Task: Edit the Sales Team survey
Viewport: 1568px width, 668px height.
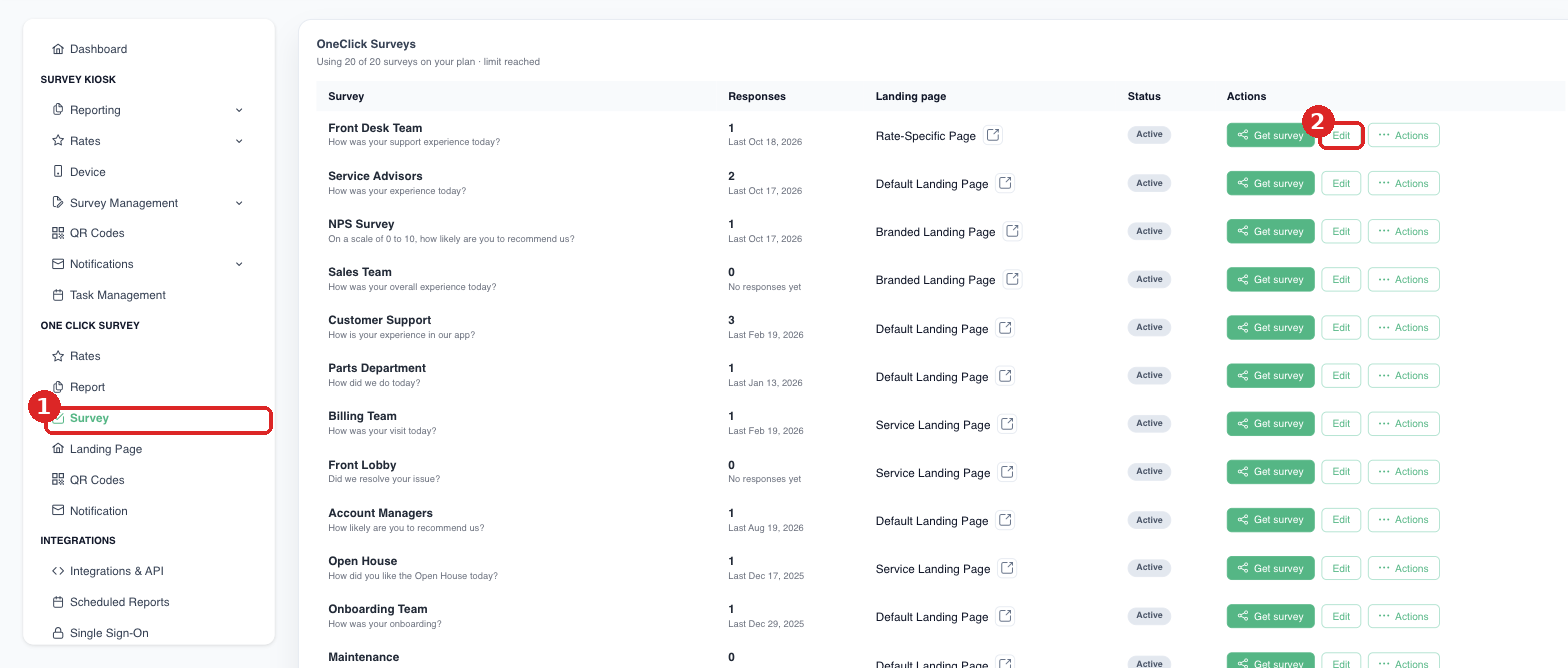Action: (x=1341, y=279)
